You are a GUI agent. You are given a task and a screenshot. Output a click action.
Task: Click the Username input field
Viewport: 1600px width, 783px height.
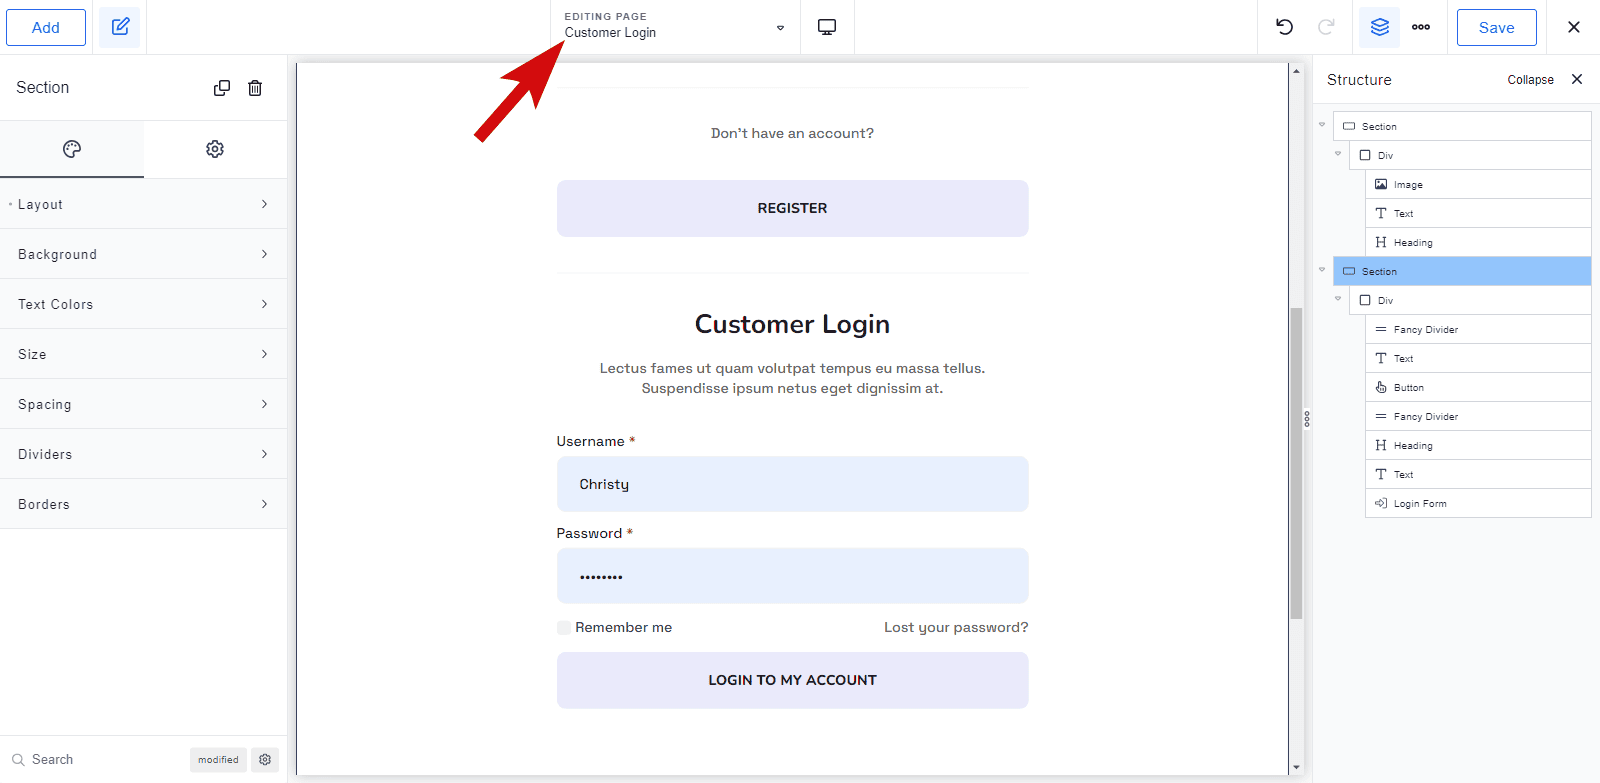point(792,484)
